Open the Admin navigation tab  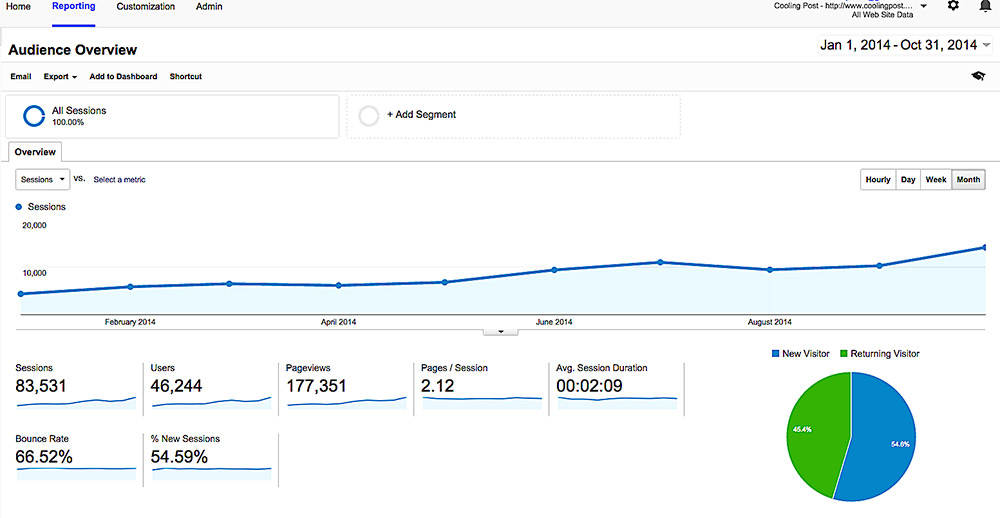click(x=209, y=7)
